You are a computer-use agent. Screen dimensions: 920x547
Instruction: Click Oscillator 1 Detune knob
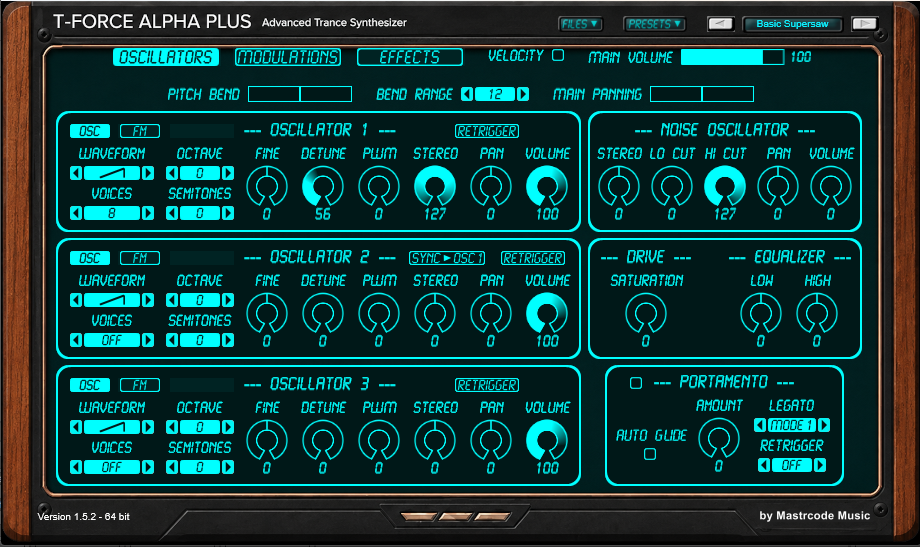(323, 186)
